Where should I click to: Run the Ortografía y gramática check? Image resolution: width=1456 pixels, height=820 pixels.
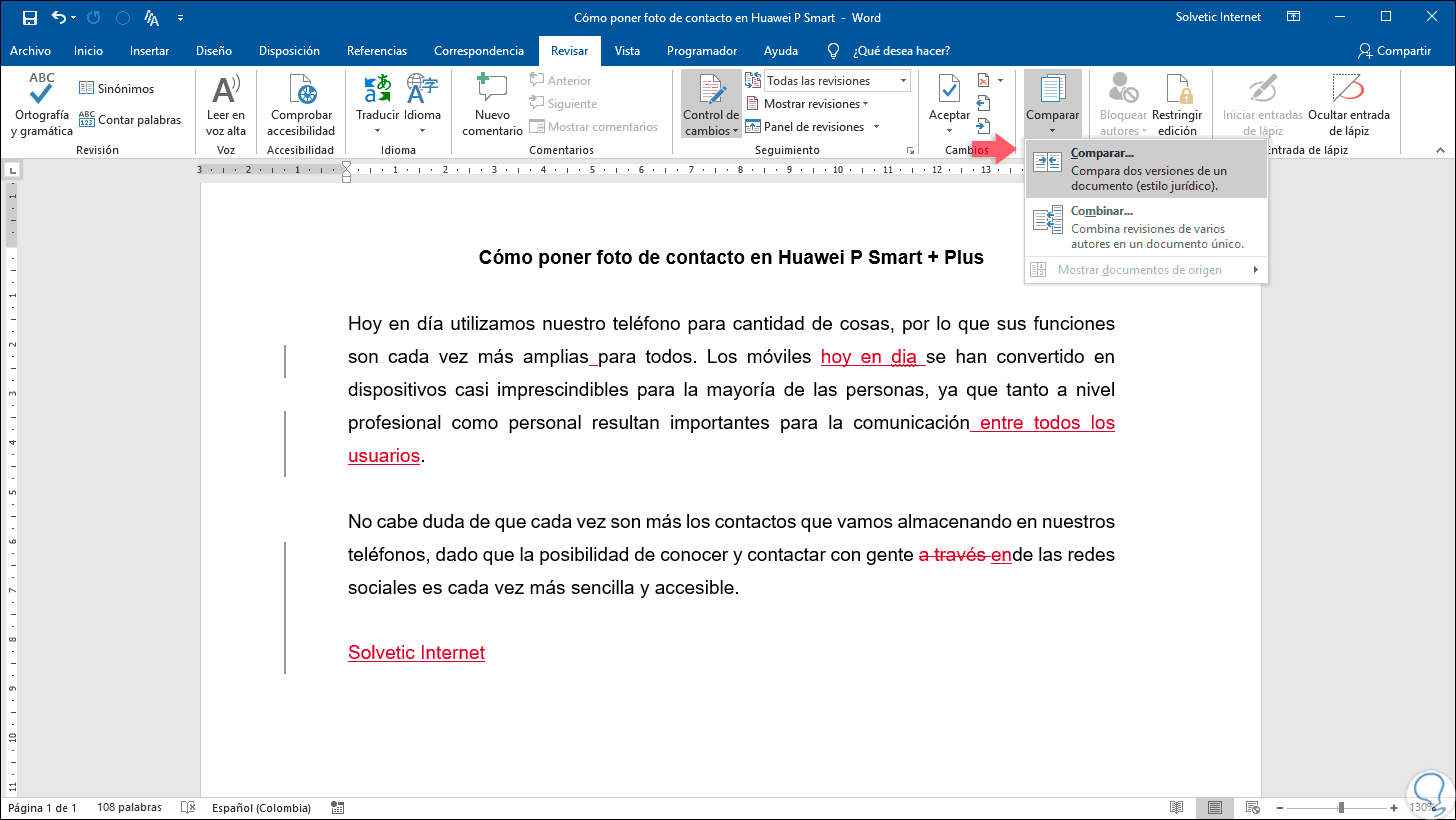42,104
